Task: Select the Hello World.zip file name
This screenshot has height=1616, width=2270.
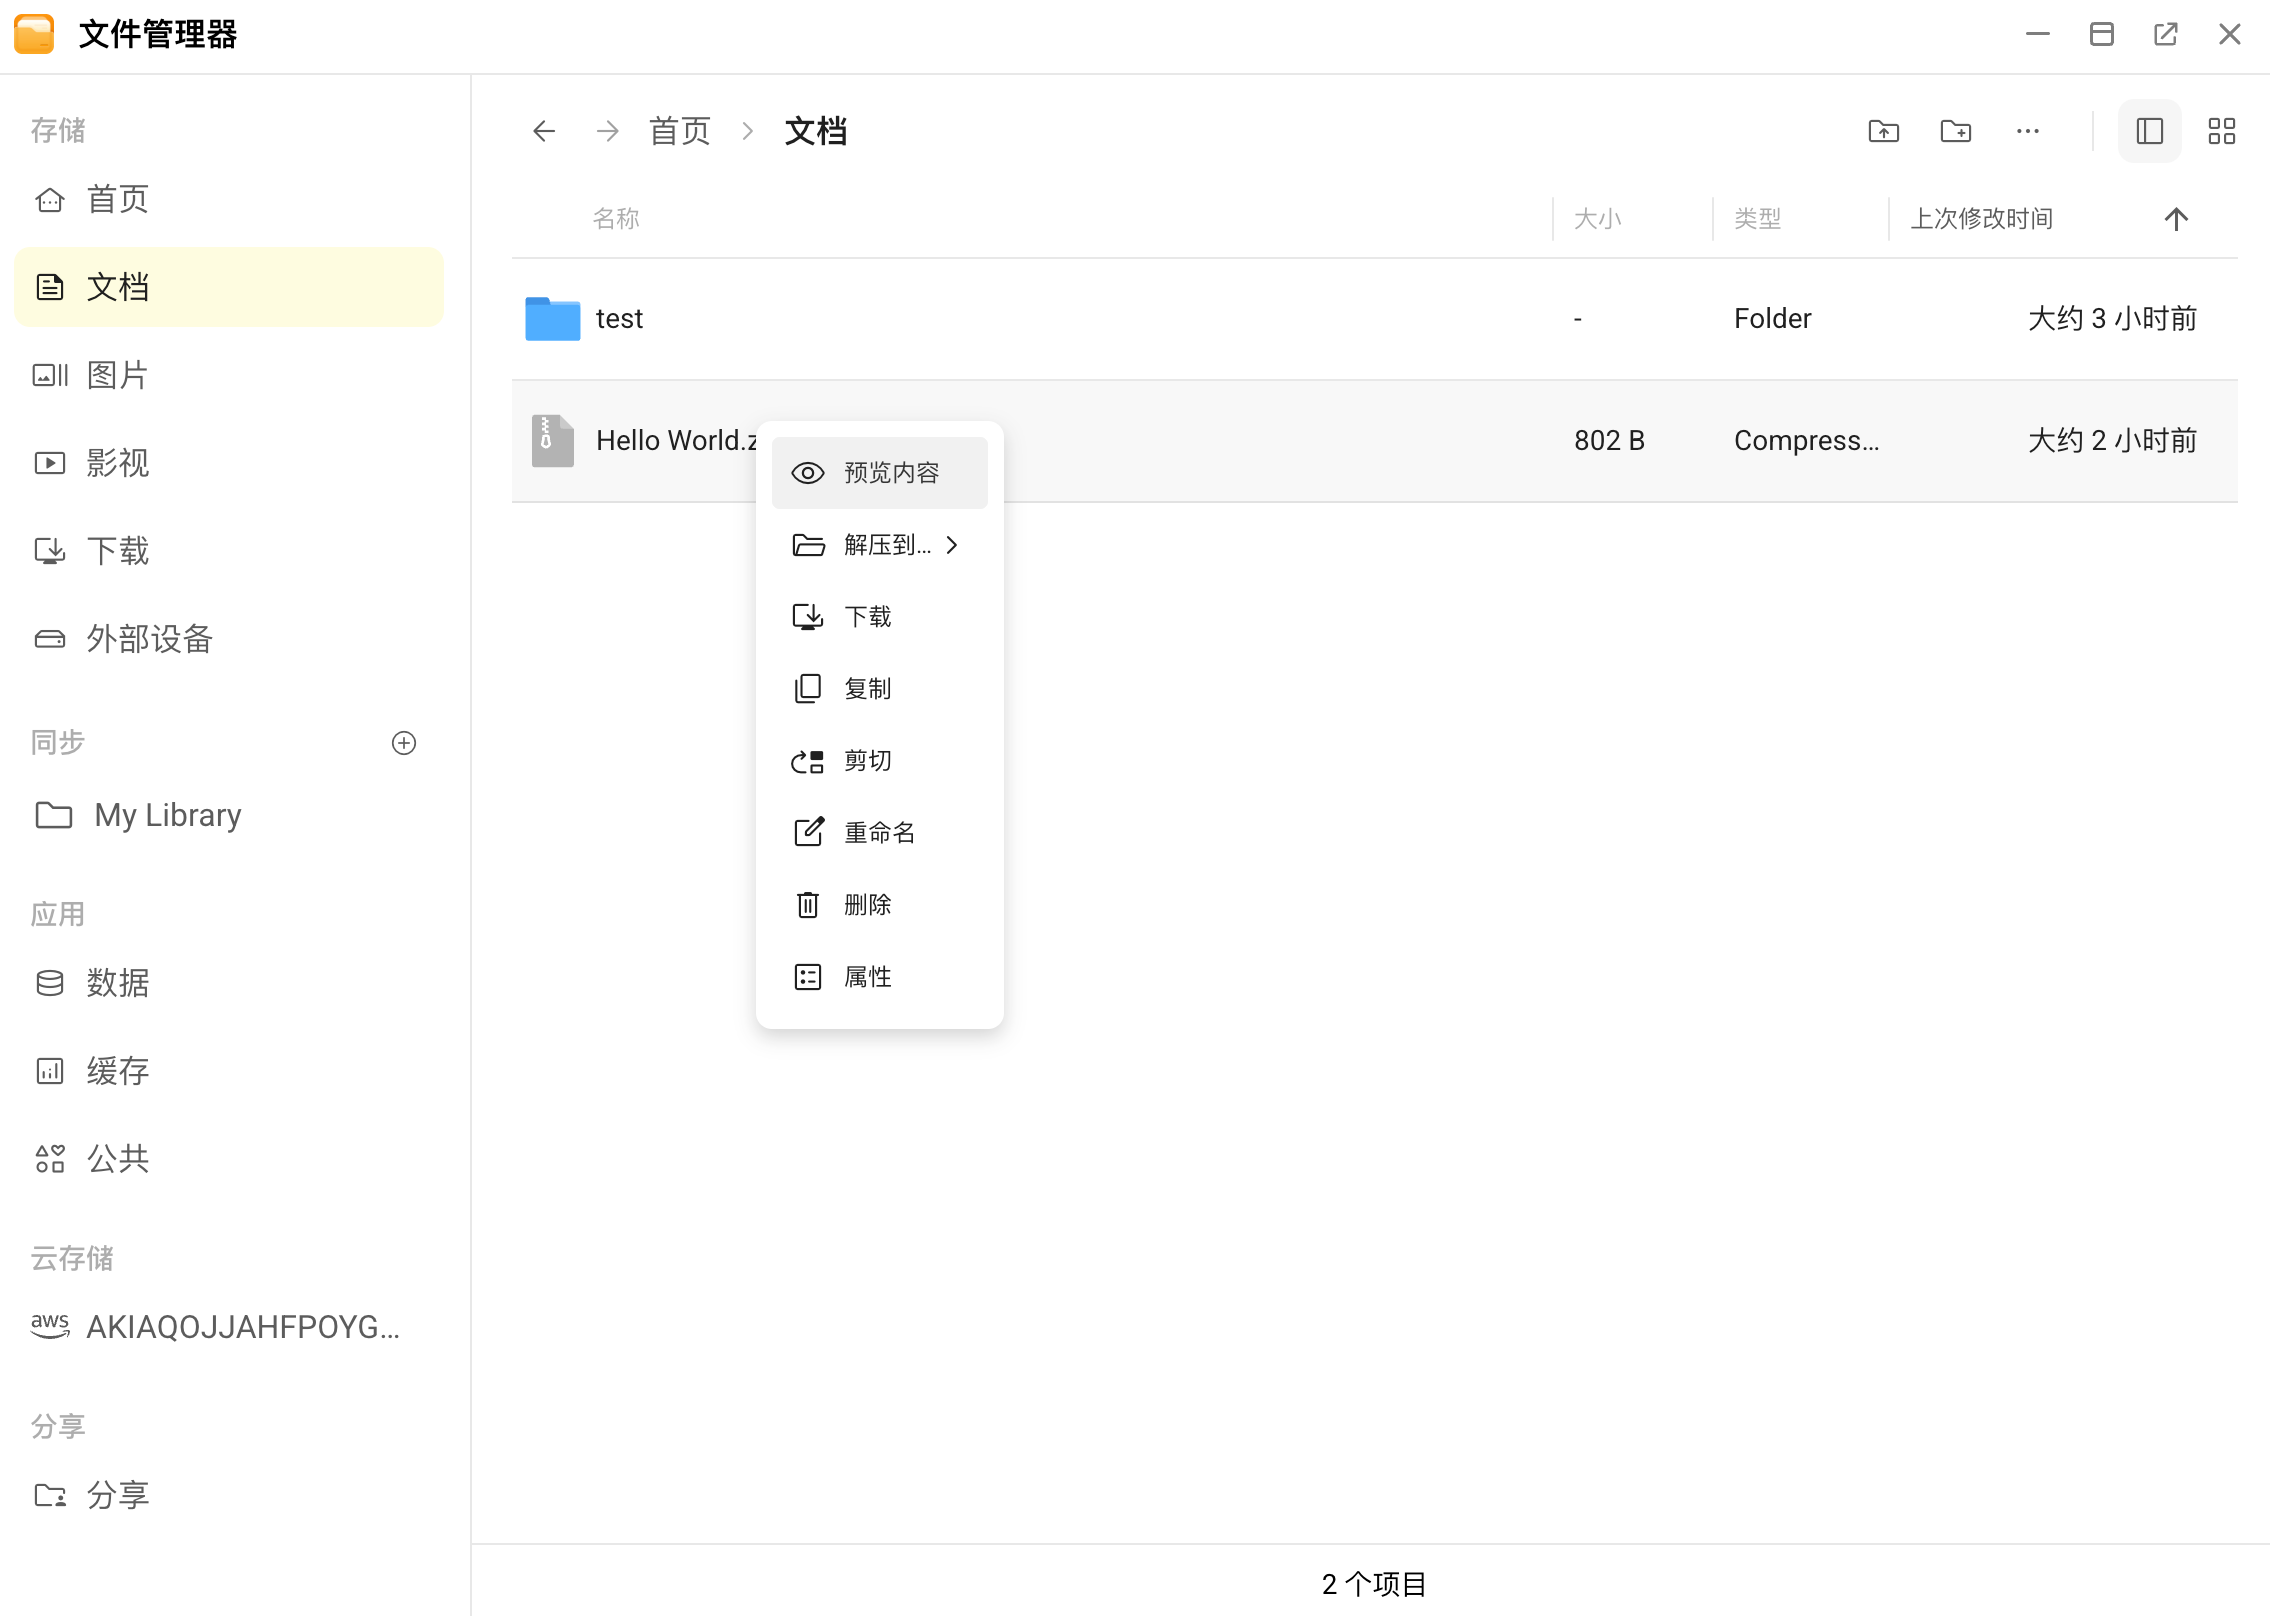Action: click(x=676, y=441)
